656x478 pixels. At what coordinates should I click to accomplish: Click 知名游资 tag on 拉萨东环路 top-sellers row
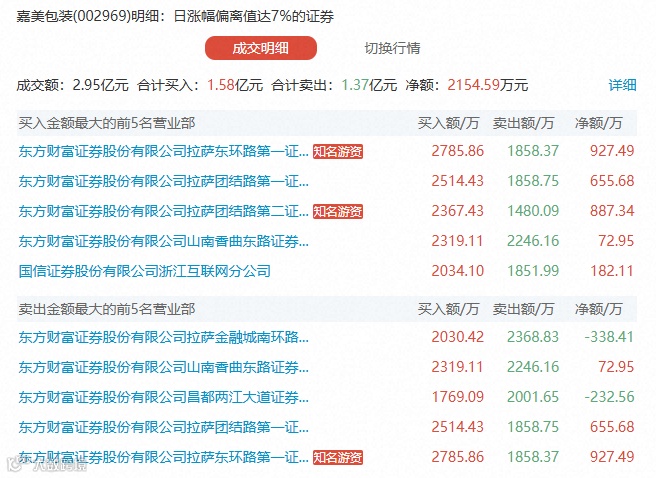tap(338, 458)
